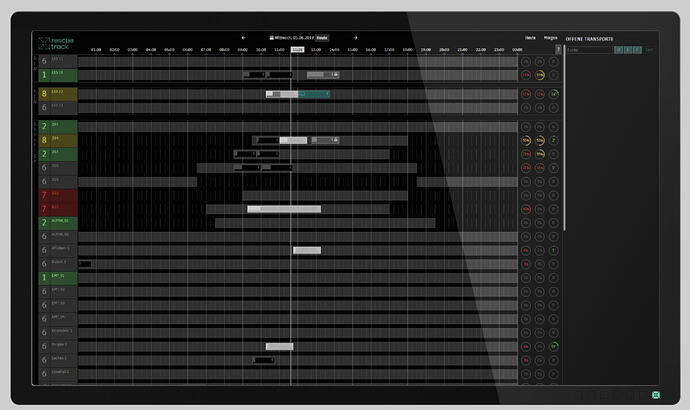
Task: Select the upper red status 7 vehicle row
Action: pos(58,195)
